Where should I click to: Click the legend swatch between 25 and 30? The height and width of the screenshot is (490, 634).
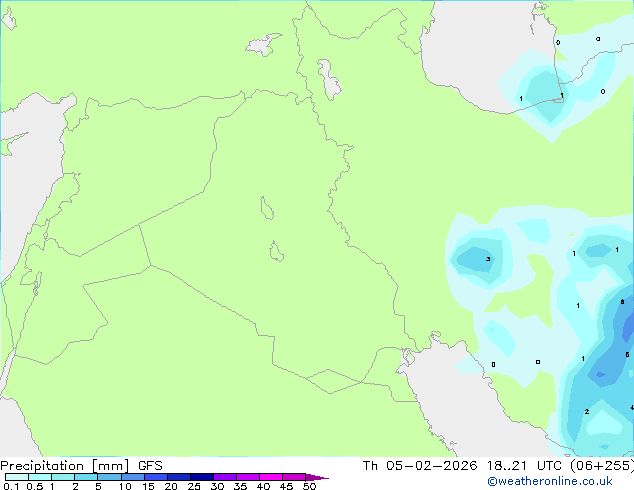pyautogui.click(x=202, y=477)
